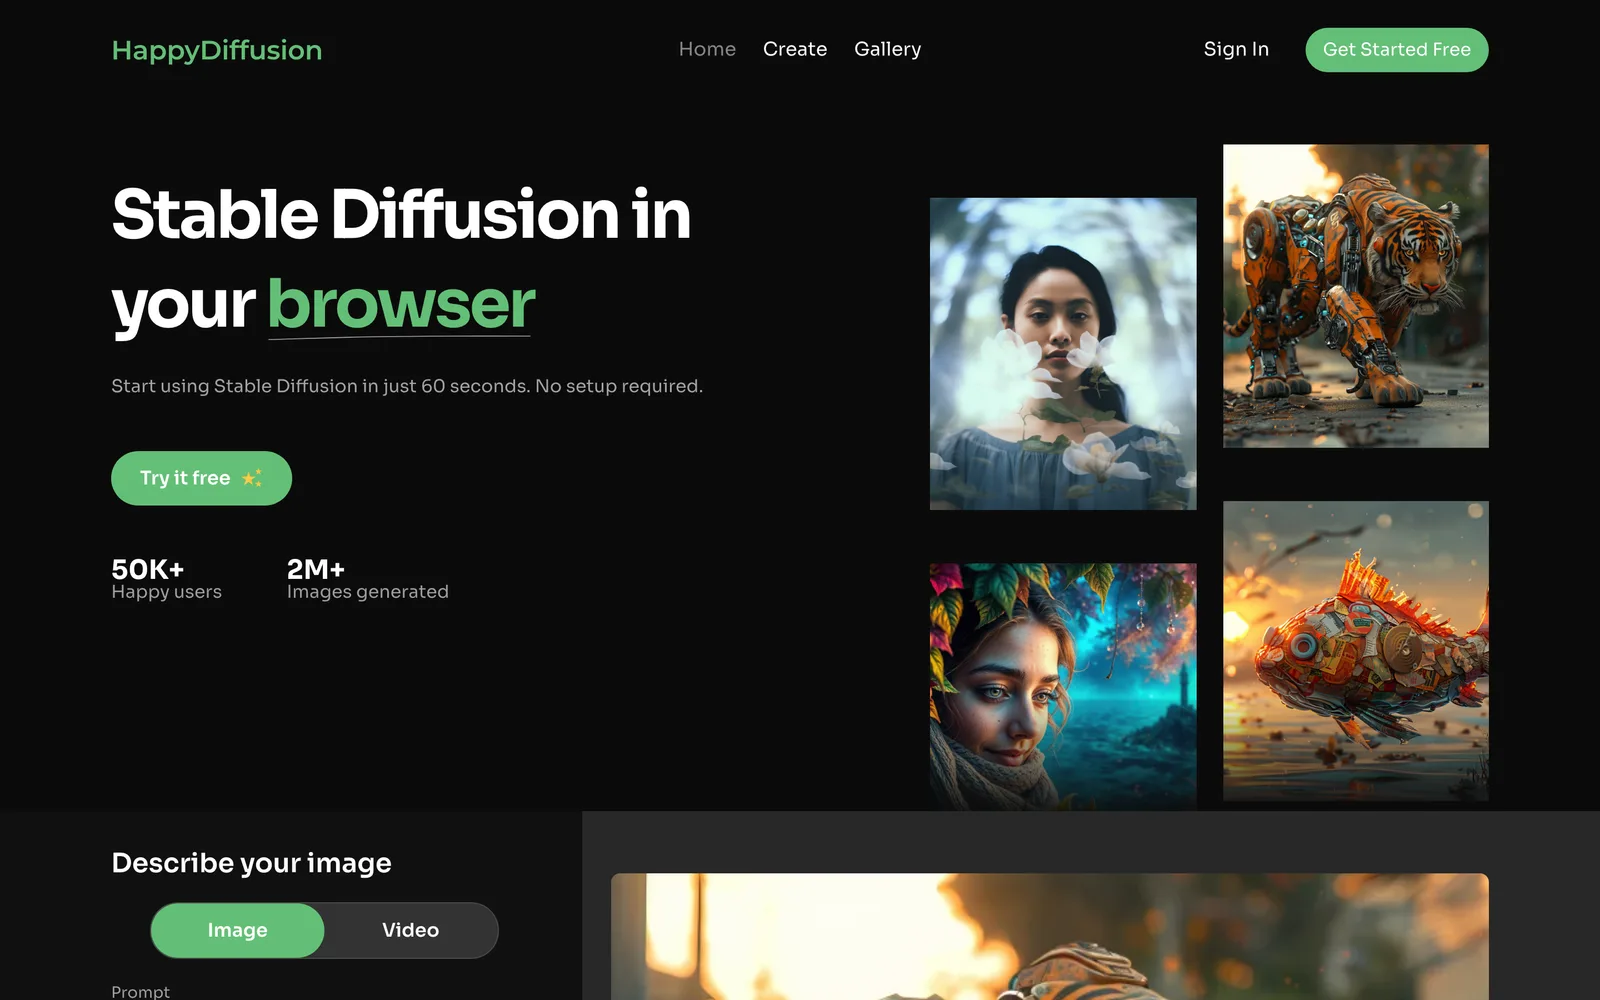Screen dimensions: 1600x1000
Task: Click the Sign In link
Action: coord(1236,49)
